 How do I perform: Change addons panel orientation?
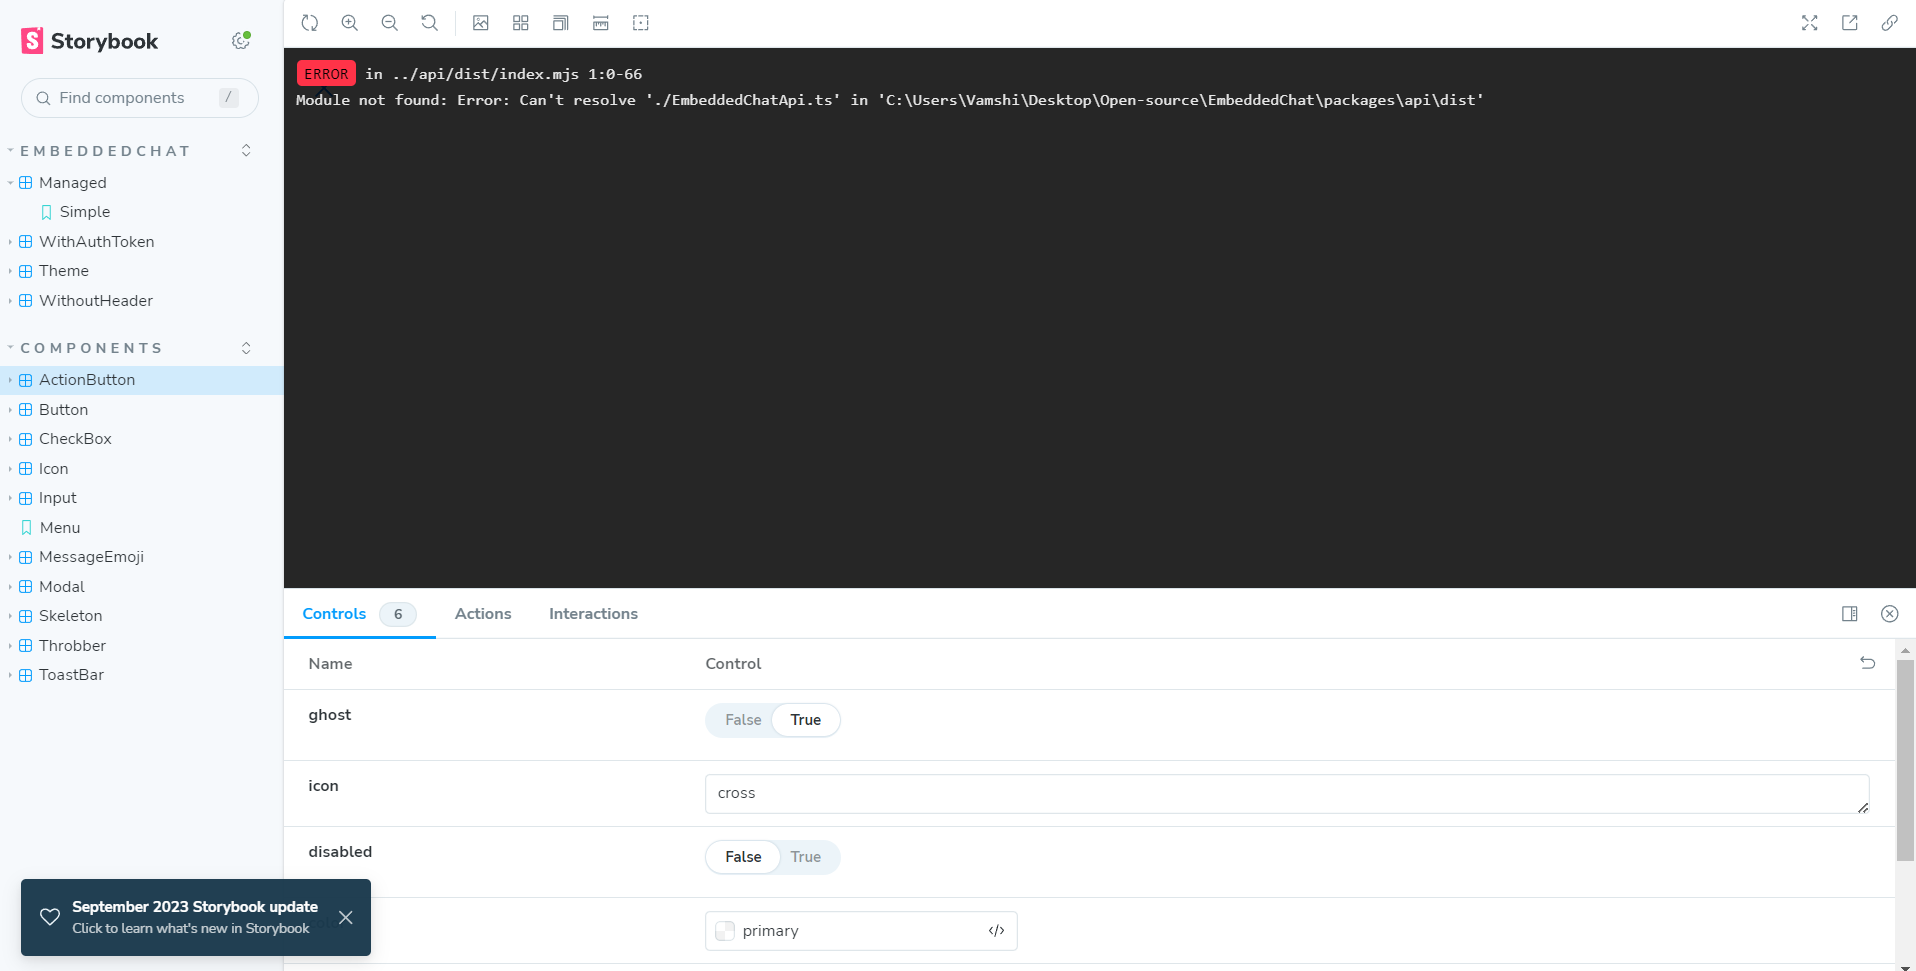1850,614
